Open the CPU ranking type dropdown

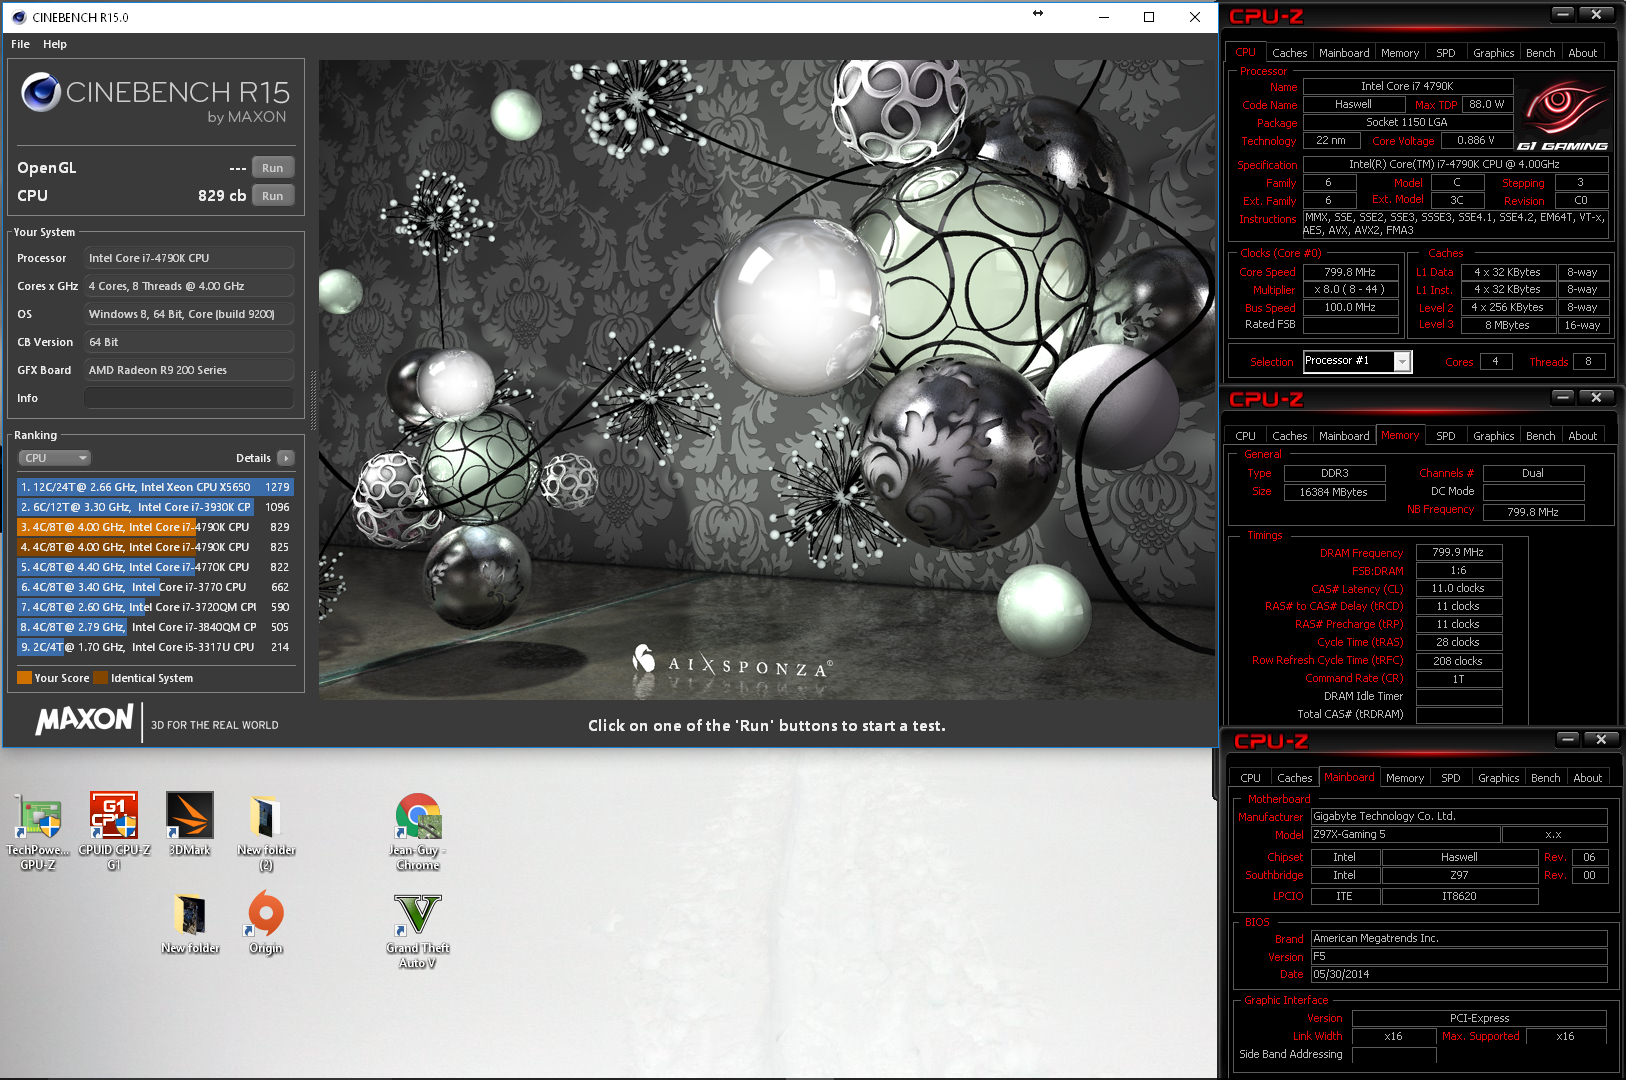coord(55,458)
